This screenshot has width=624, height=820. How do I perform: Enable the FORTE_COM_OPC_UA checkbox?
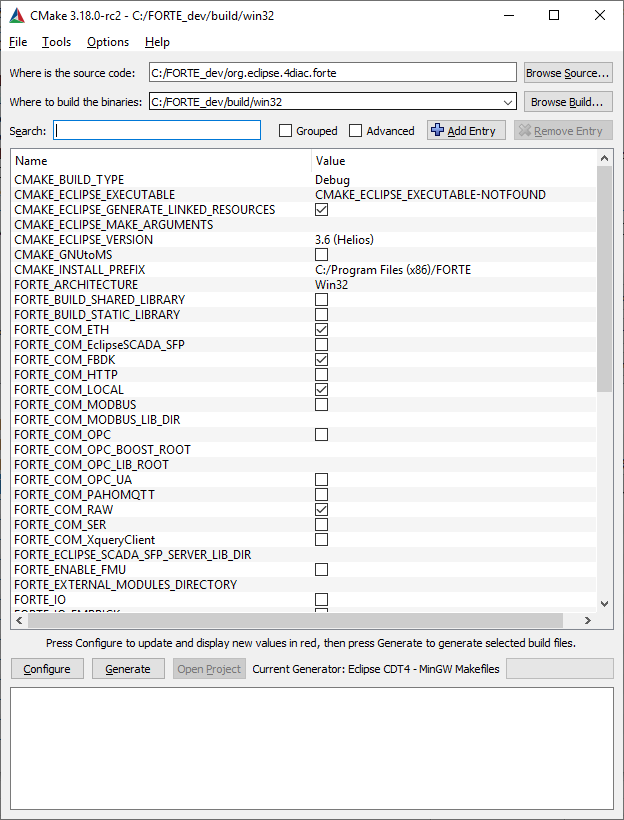click(x=322, y=480)
